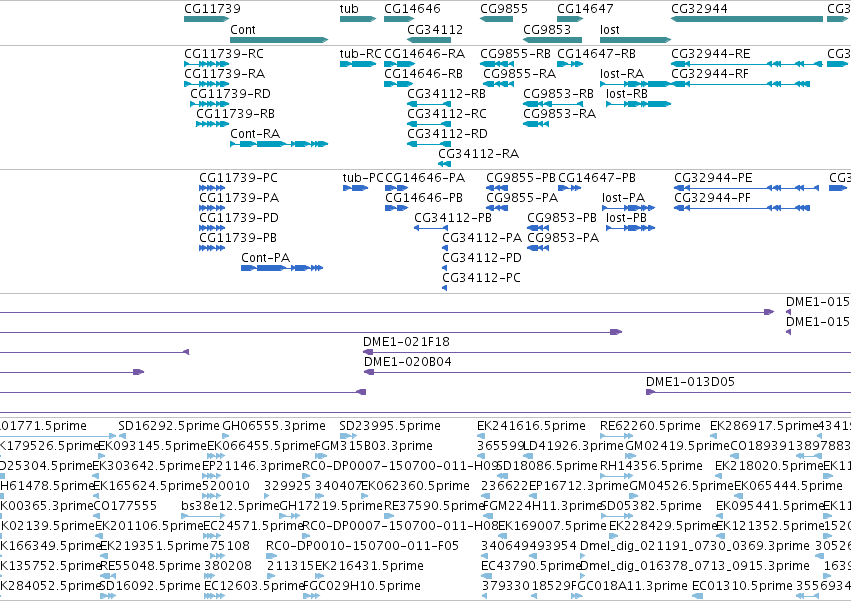
Task: Select the lost-RA transcript label
Action: [x=622, y=74]
